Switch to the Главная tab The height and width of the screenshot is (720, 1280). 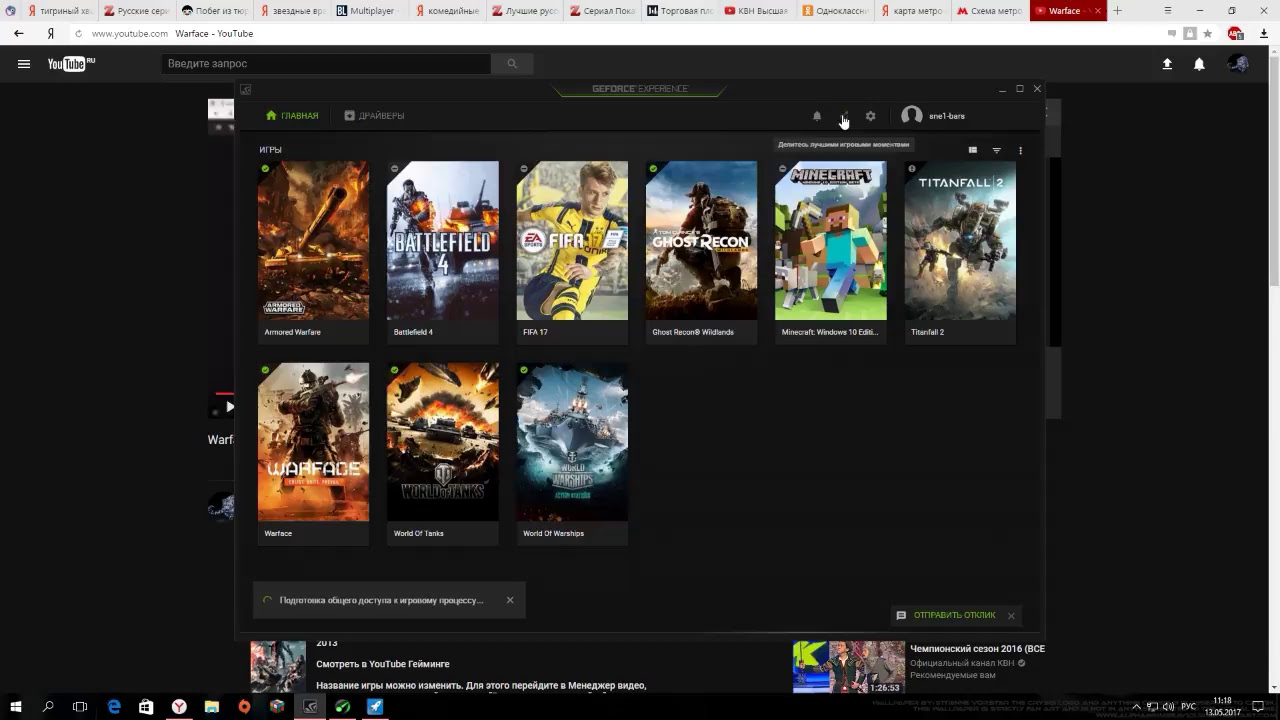[292, 116]
